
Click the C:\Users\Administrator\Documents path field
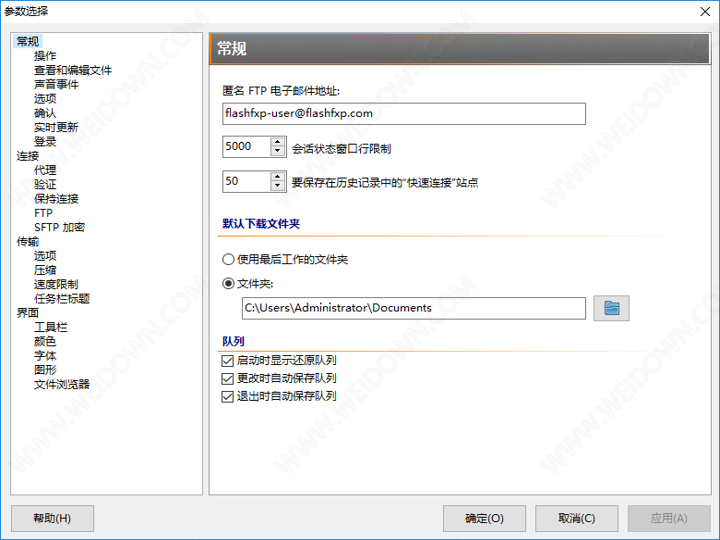[414, 308]
